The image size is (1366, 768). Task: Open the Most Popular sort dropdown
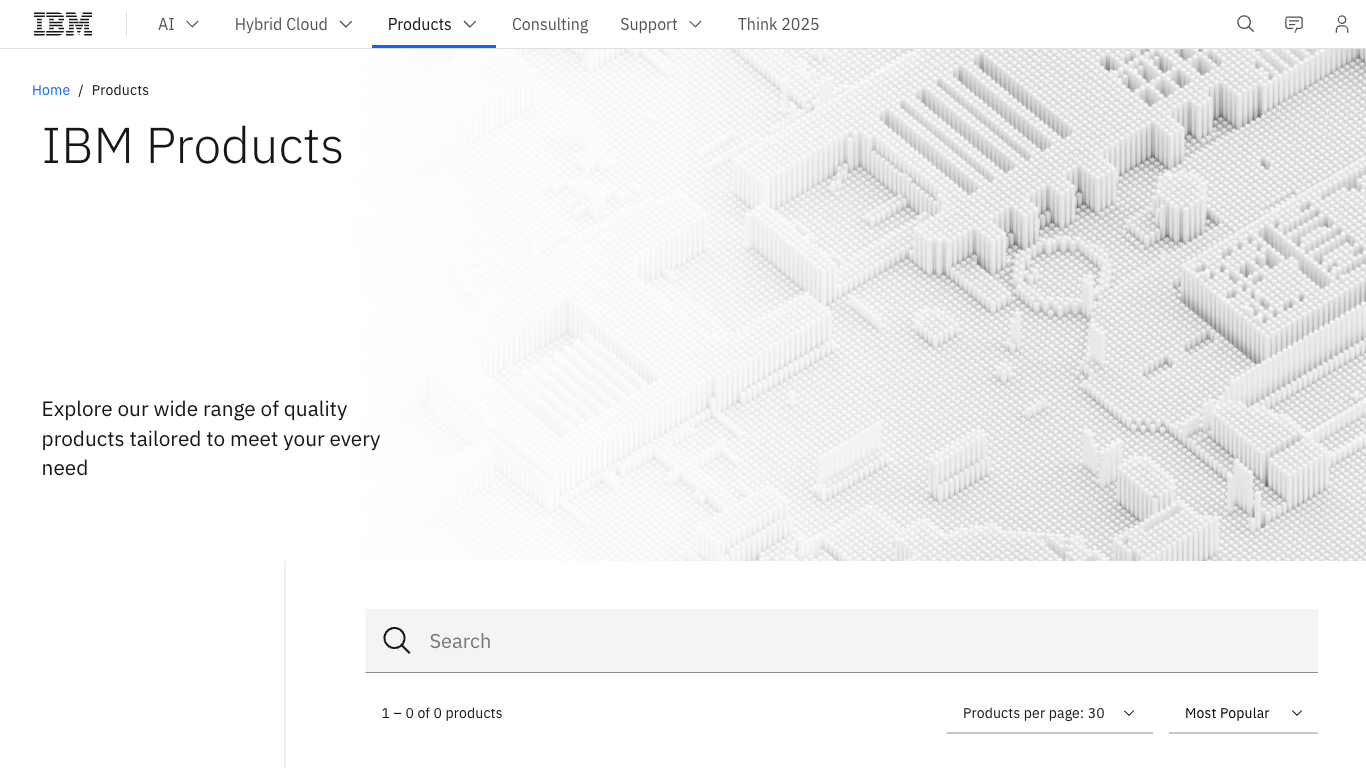[1243, 713]
